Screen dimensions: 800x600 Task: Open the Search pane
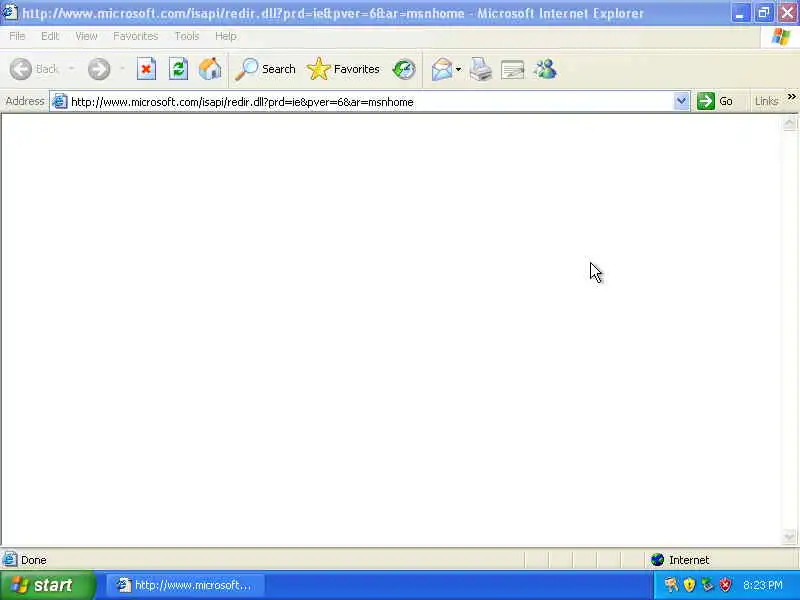(x=265, y=69)
